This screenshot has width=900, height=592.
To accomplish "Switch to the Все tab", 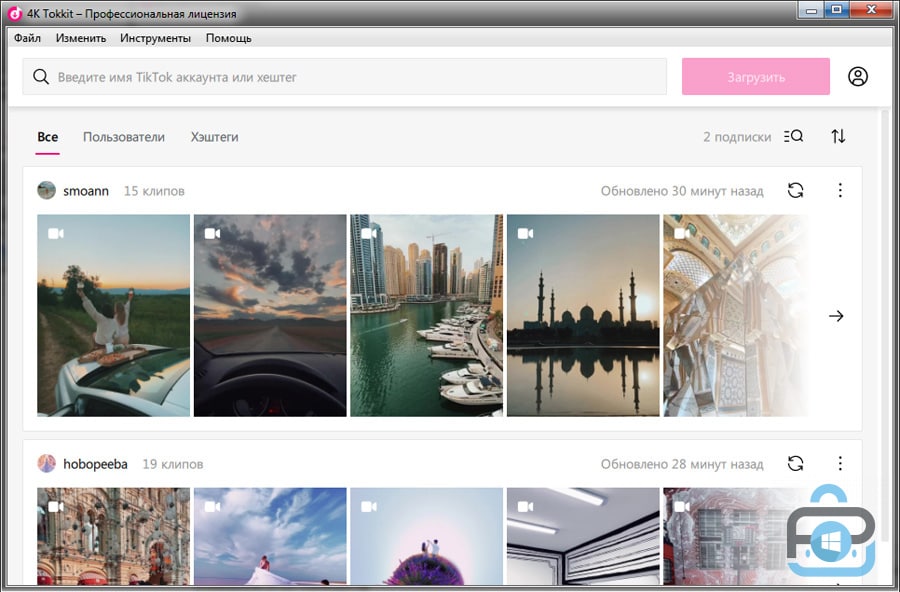I will tap(48, 137).
